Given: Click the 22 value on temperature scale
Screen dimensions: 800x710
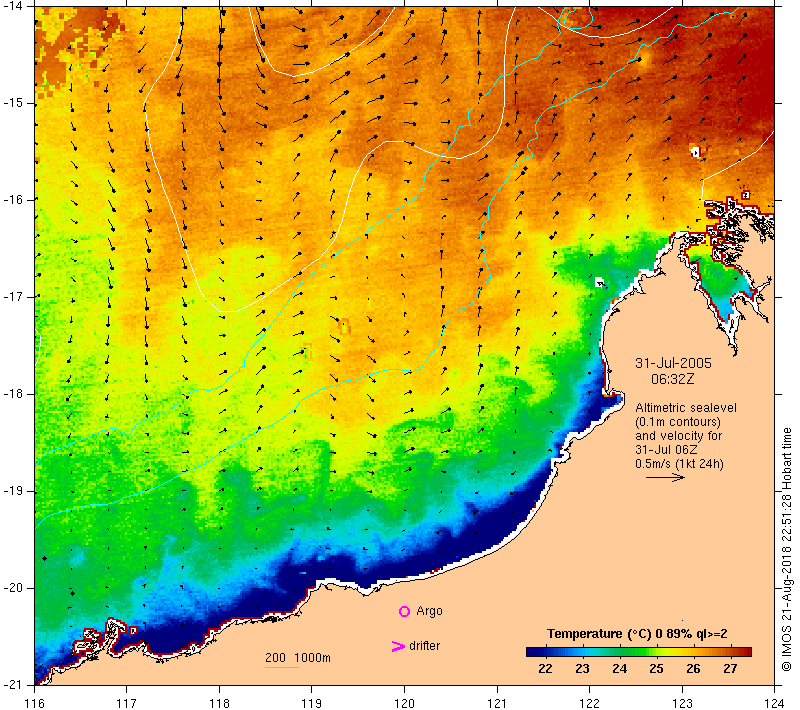Looking at the screenshot, I should [x=545, y=669].
